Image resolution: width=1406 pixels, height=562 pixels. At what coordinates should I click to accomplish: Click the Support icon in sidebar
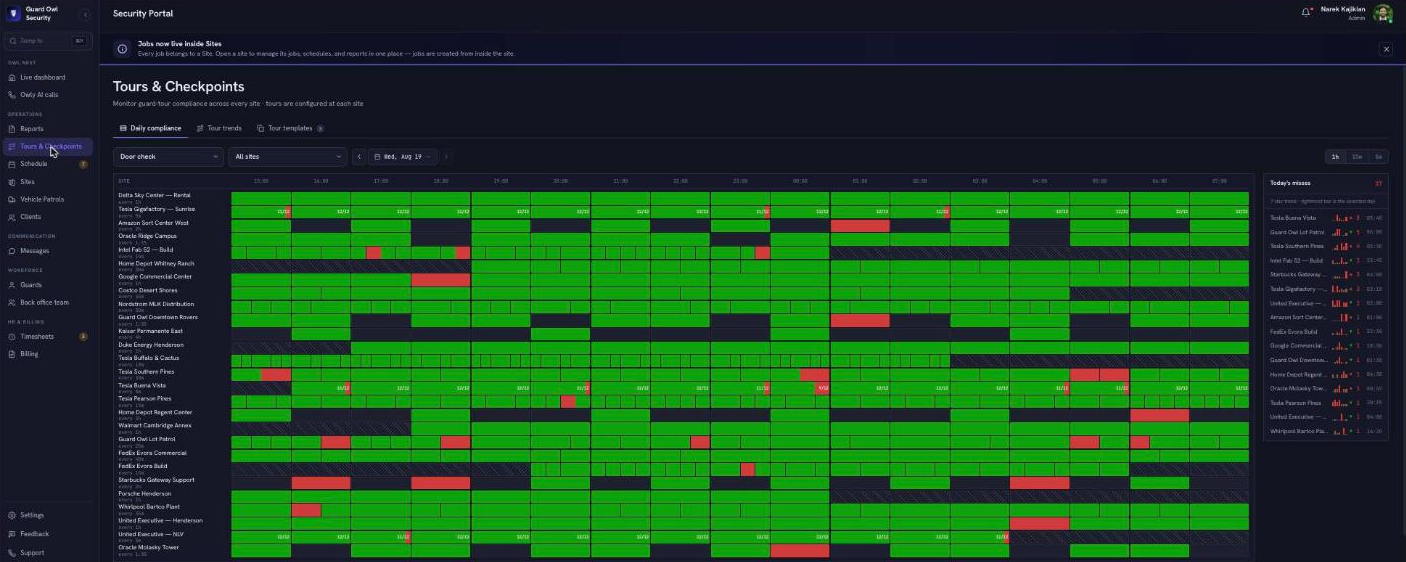(x=12, y=552)
